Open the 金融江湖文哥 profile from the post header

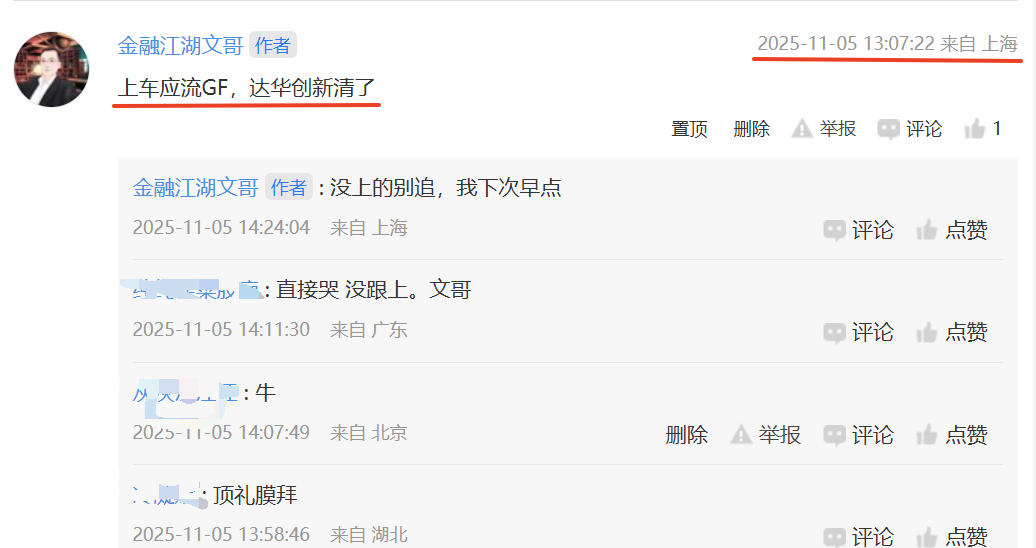tap(180, 46)
